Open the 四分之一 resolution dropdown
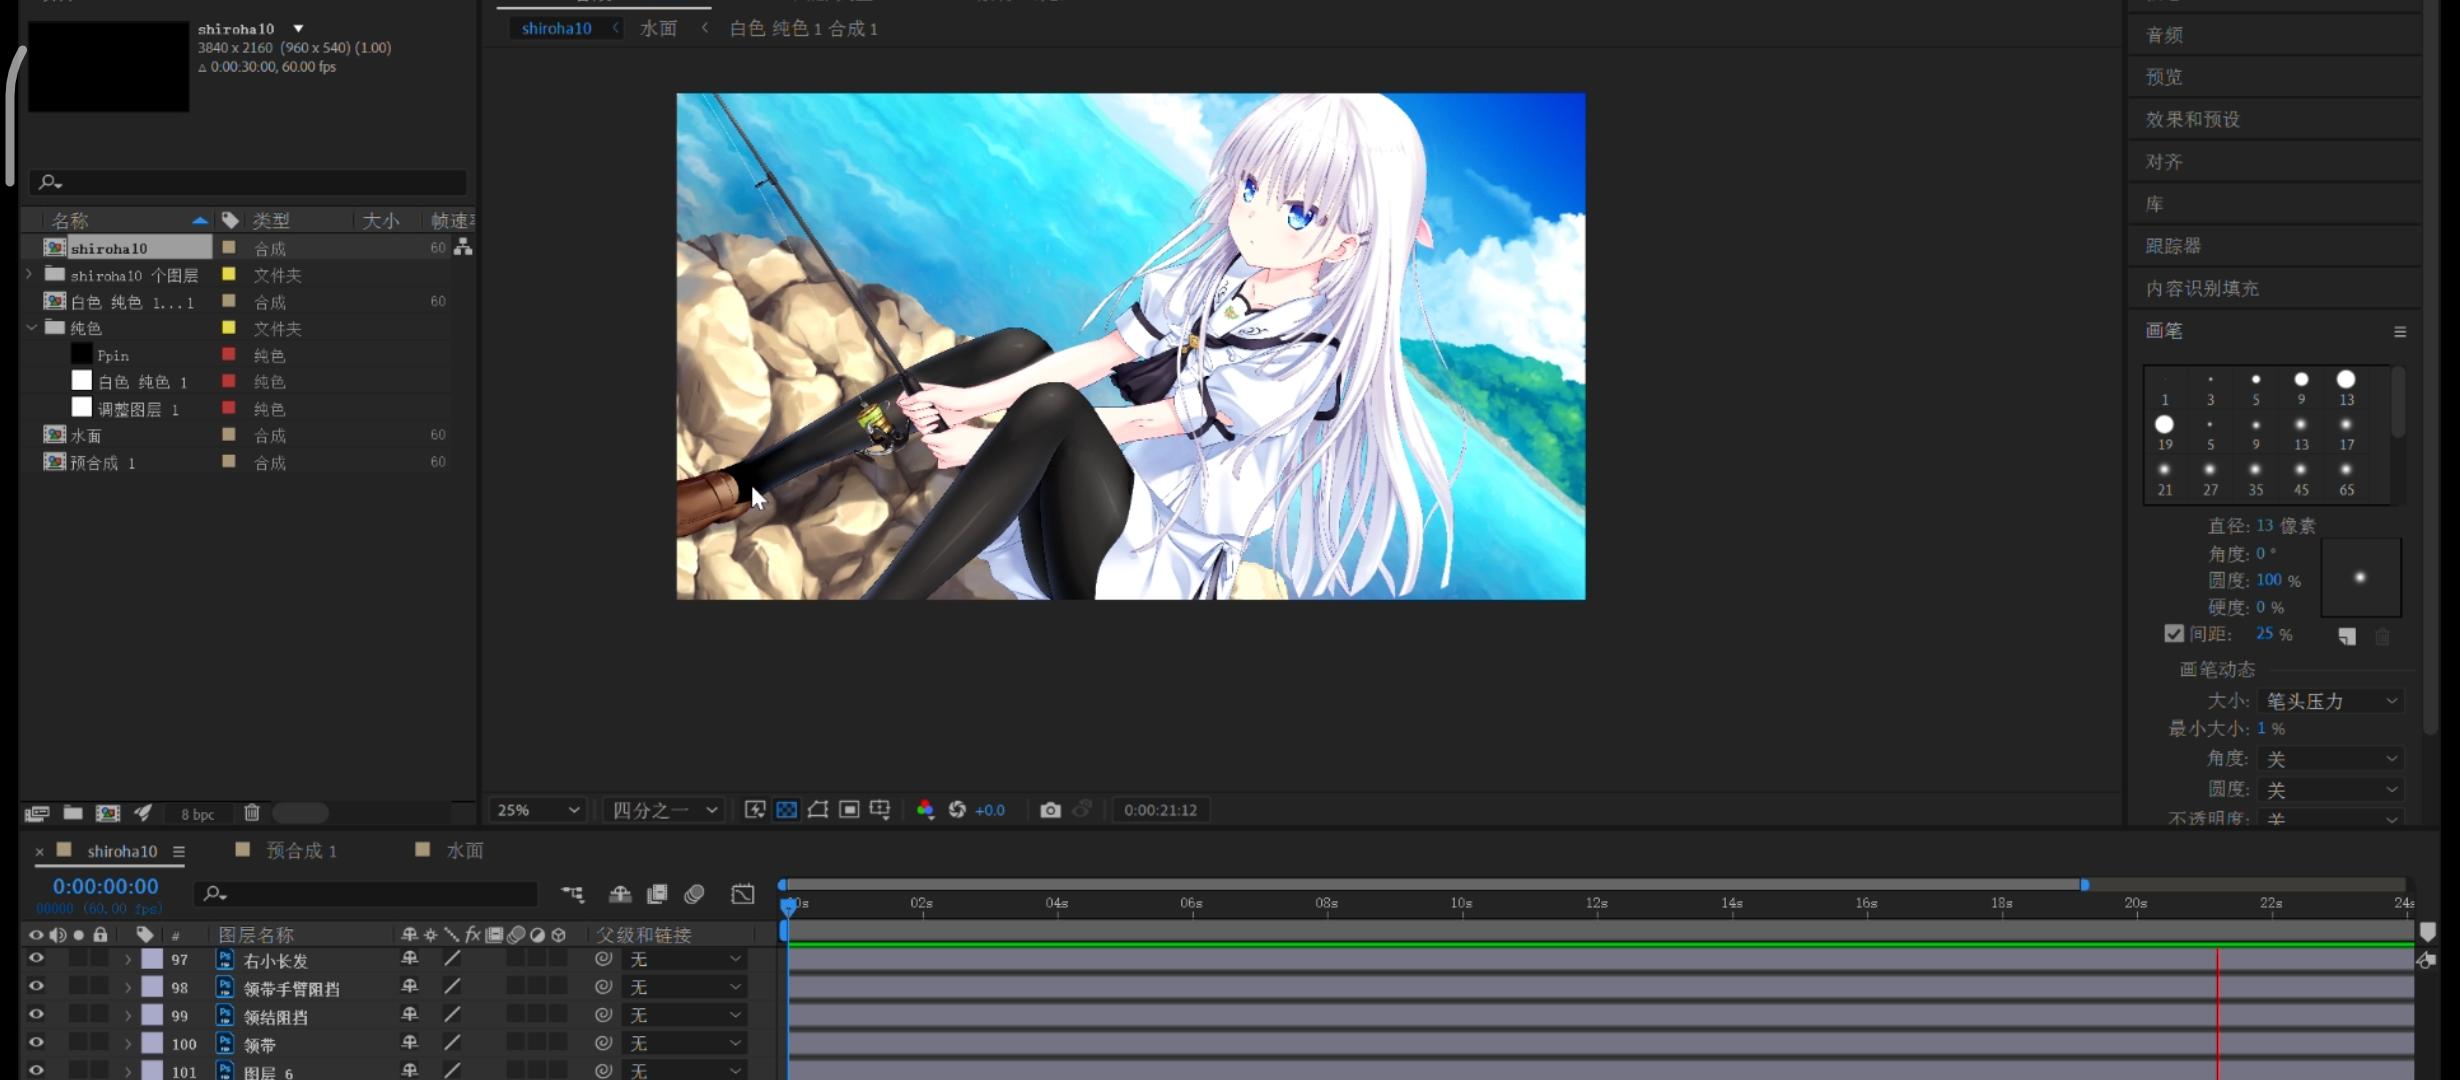Viewport: 2460px width, 1080px height. (664, 810)
